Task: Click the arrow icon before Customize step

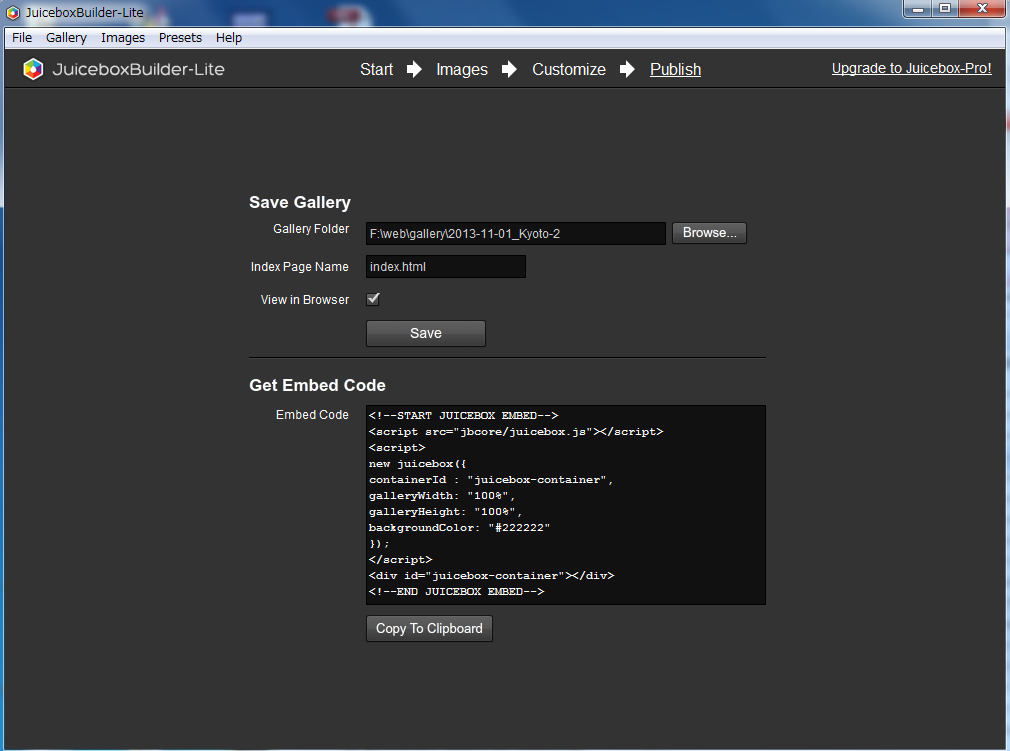Action: pyautogui.click(x=510, y=69)
